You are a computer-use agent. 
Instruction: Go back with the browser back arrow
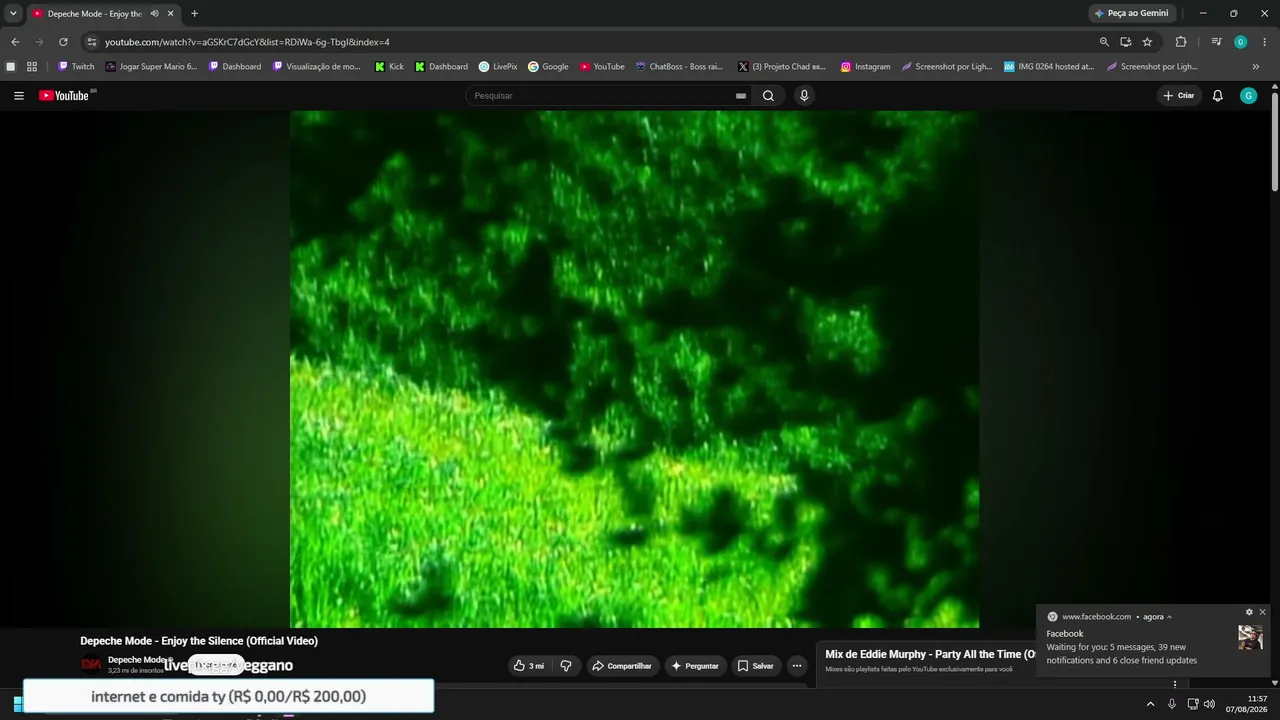click(15, 42)
